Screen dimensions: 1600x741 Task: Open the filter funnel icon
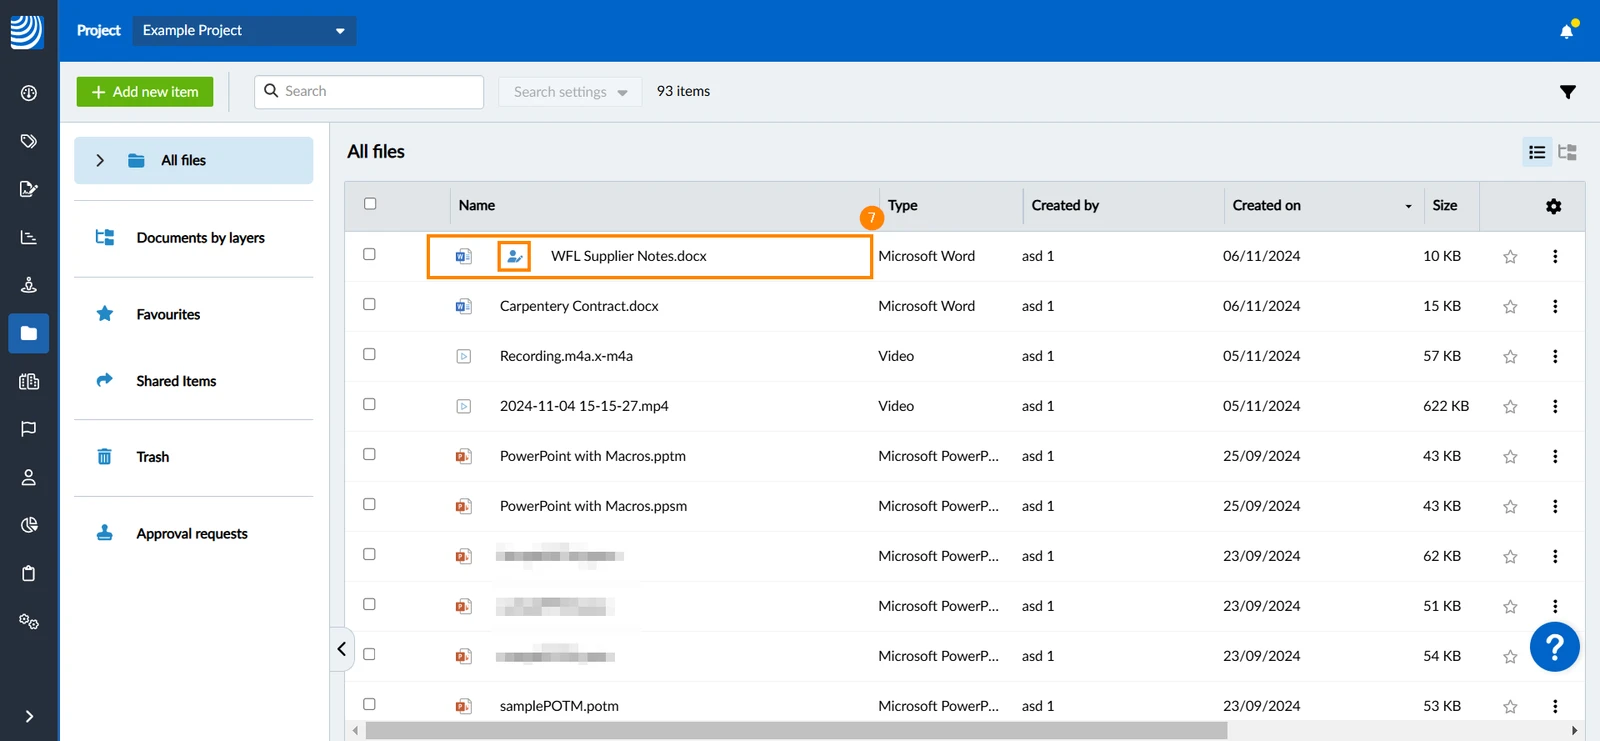click(1568, 92)
